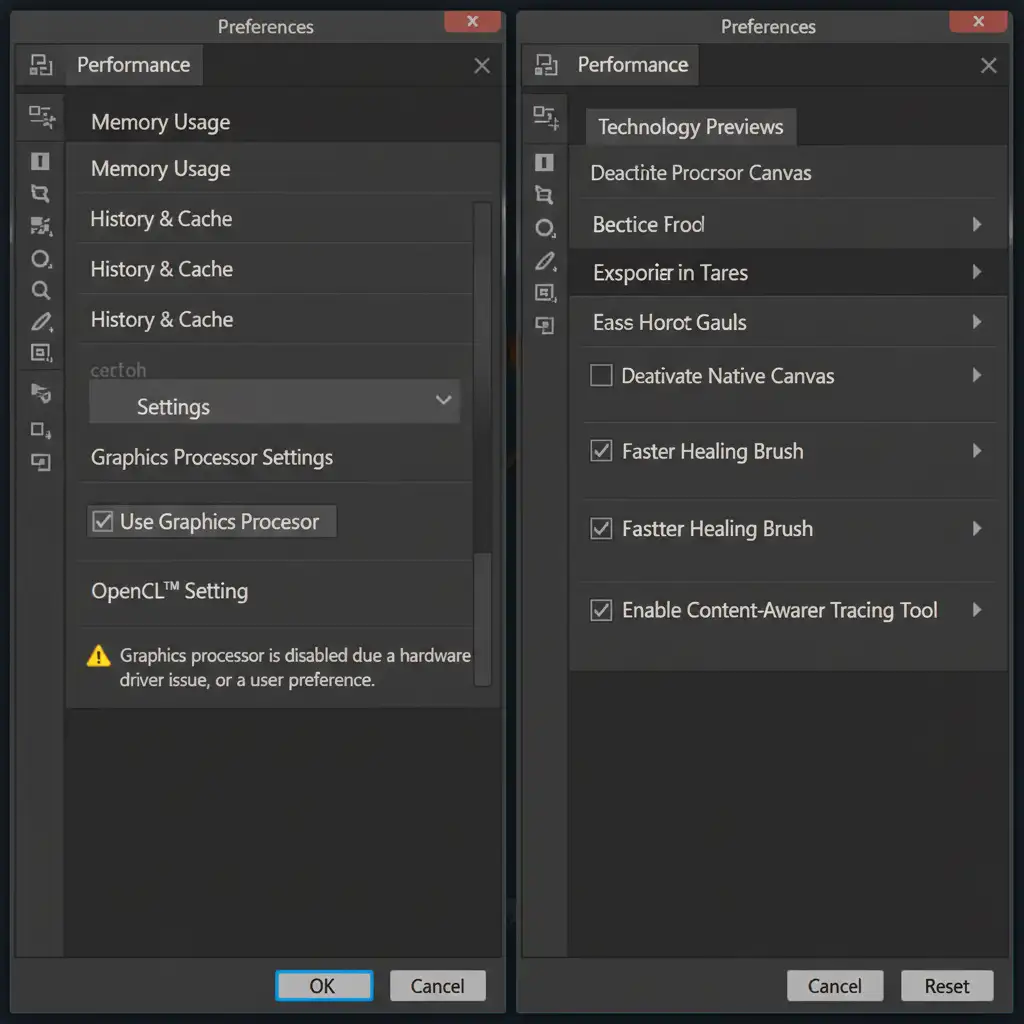Click the warning icon beside graphics processor message
The height and width of the screenshot is (1024, 1024).
point(98,656)
